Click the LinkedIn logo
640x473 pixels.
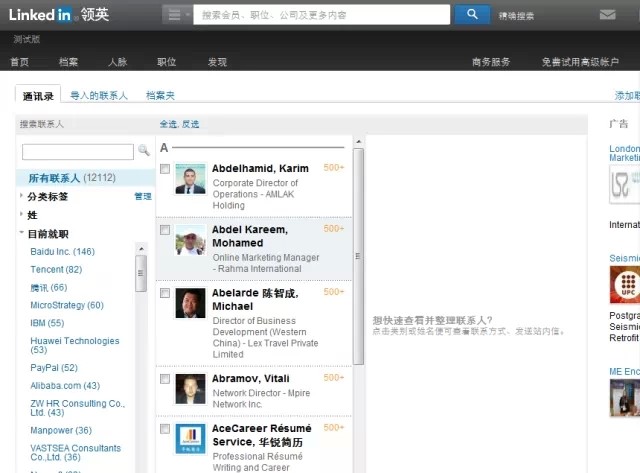click(x=59, y=15)
